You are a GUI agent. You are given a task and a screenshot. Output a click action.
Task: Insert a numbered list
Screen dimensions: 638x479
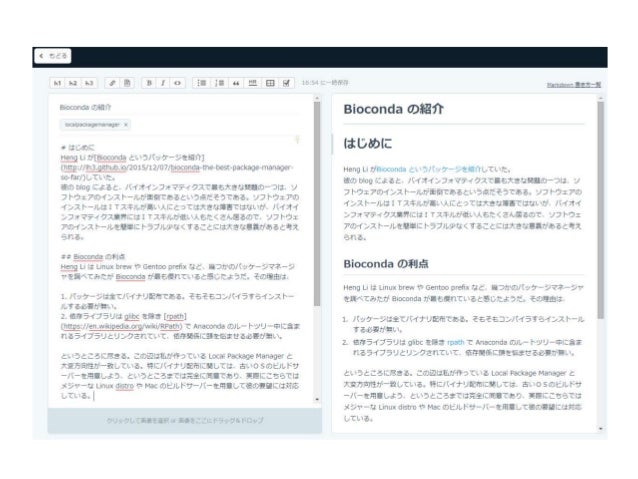(219, 83)
